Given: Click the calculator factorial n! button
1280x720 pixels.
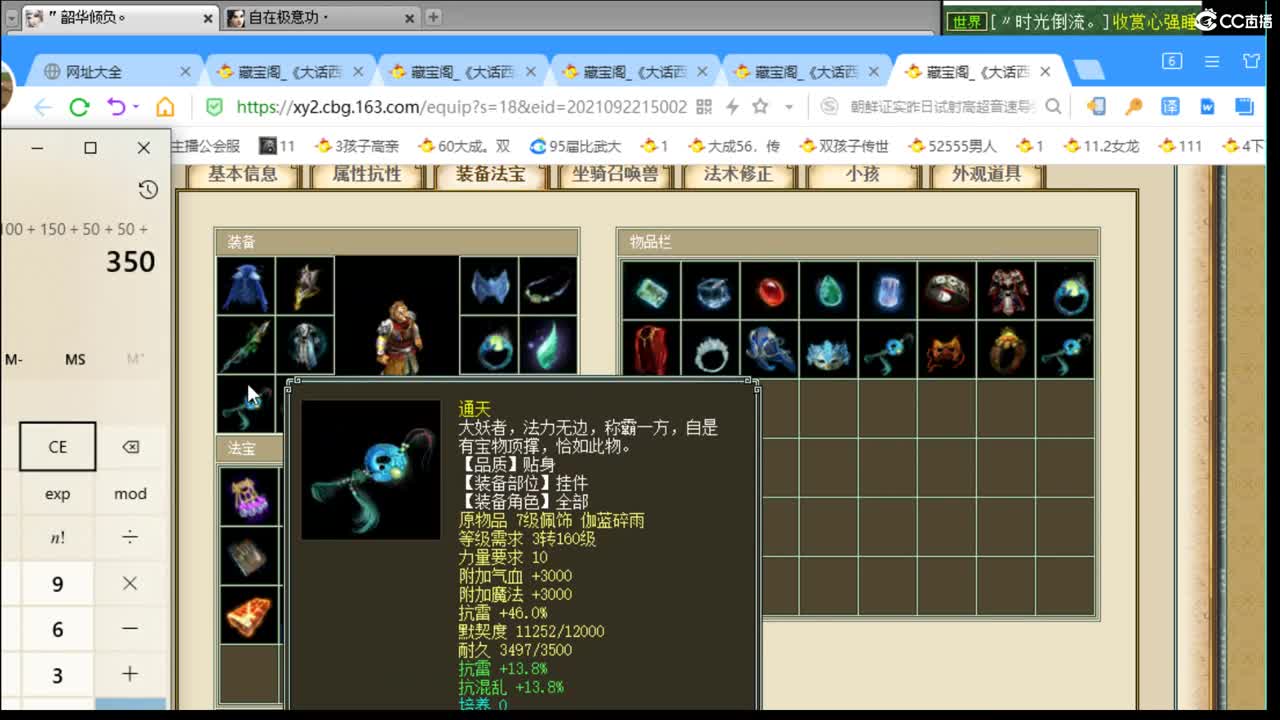Looking at the screenshot, I should 58,538.
